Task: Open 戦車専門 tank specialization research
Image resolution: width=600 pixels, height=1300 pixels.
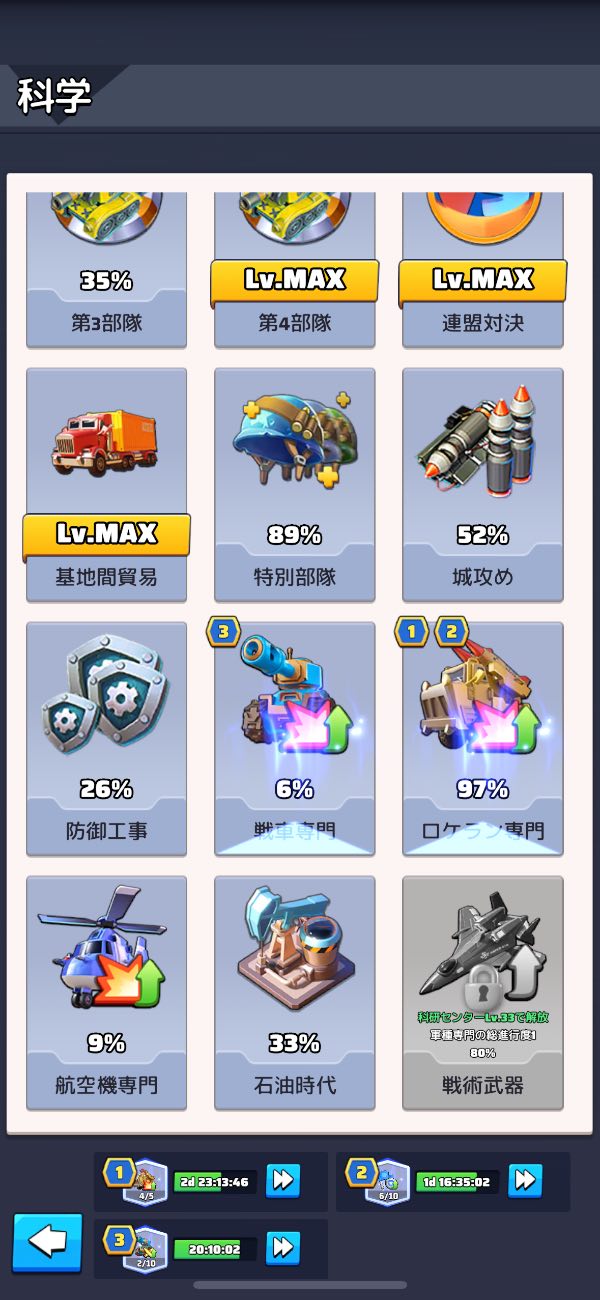Action: tap(295, 739)
